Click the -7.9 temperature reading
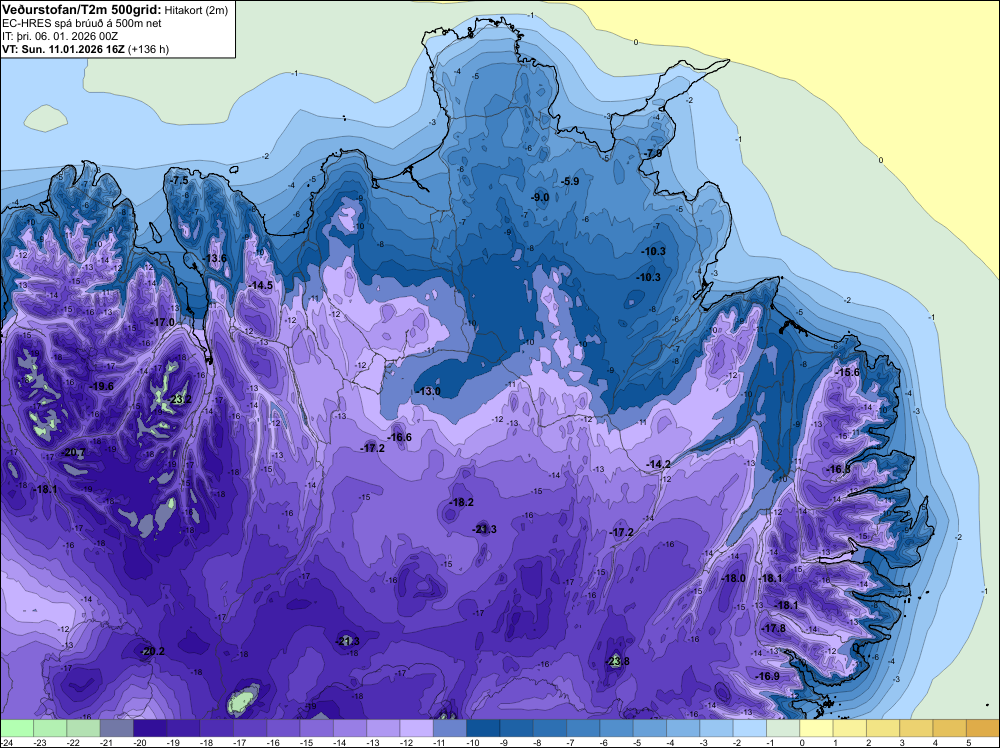1000x748 pixels. point(653,154)
